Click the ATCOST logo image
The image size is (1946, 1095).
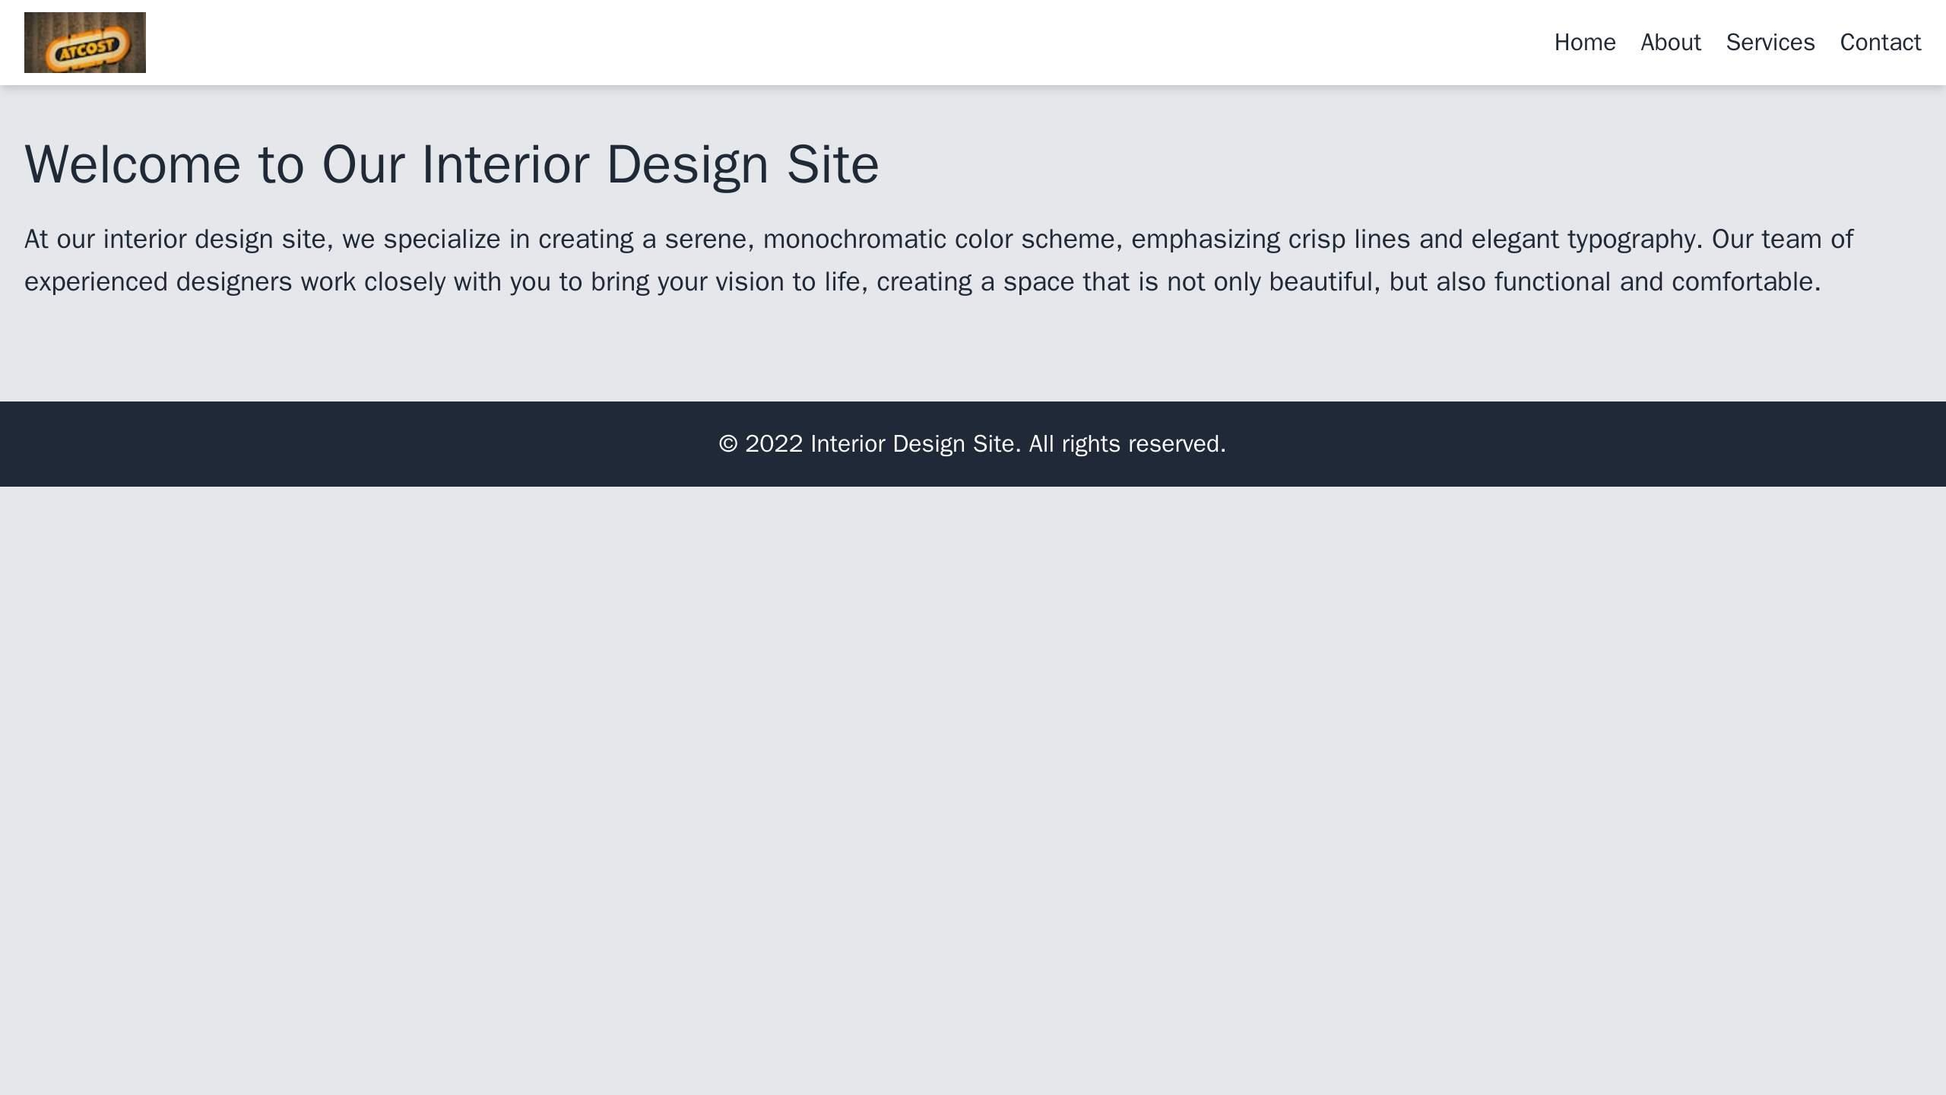[x=85, y=43]
